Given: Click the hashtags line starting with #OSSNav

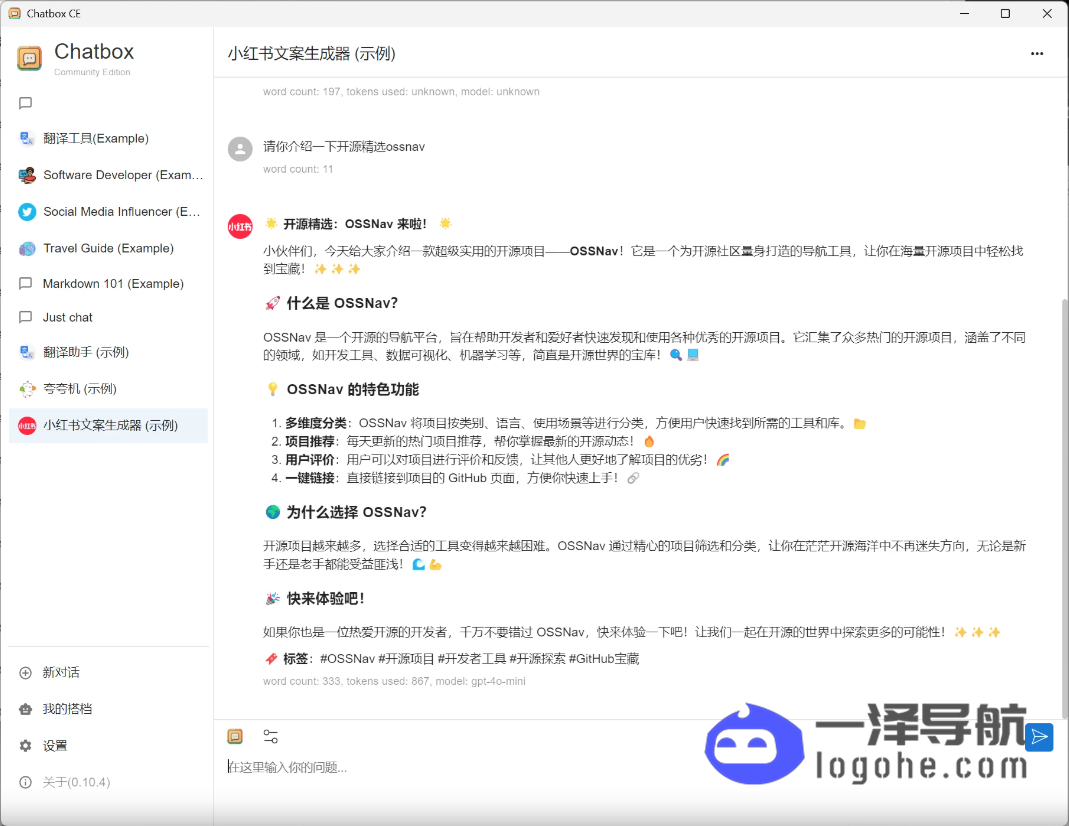Looking at the screenshot, I should 479,658.
